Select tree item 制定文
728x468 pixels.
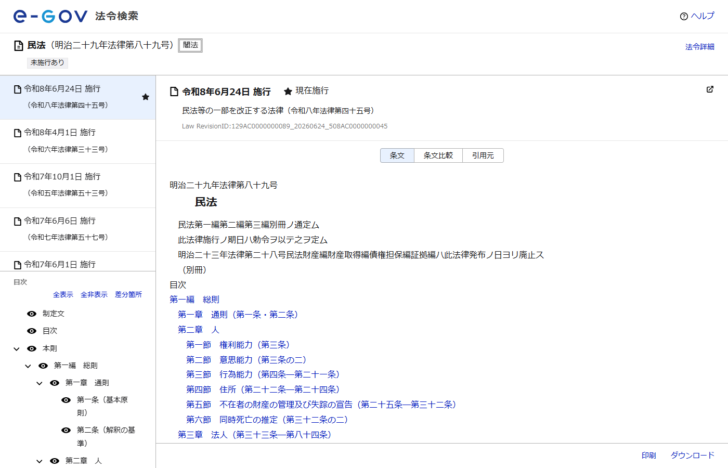(53, 314)
